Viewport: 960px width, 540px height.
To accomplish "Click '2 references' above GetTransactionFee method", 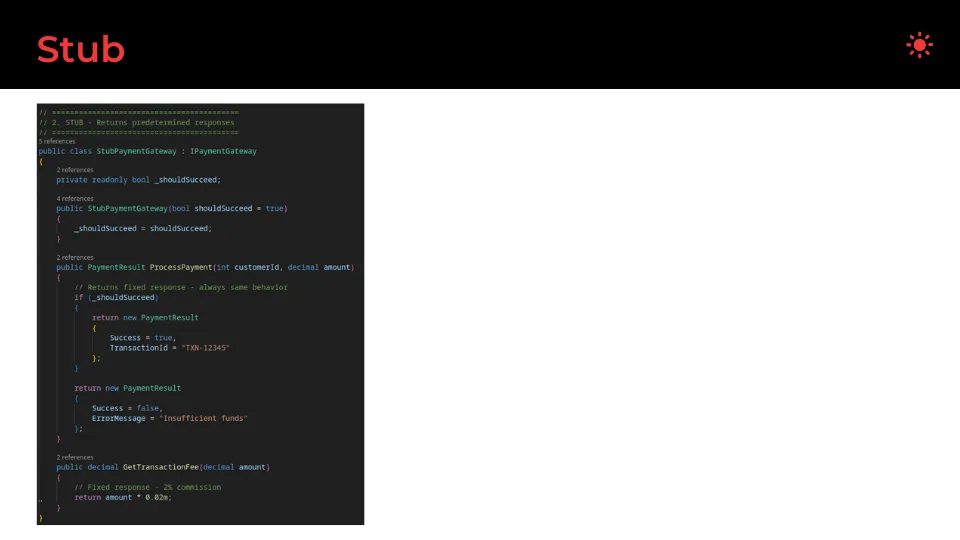I will pyautogui.click(x=75, y=457).
